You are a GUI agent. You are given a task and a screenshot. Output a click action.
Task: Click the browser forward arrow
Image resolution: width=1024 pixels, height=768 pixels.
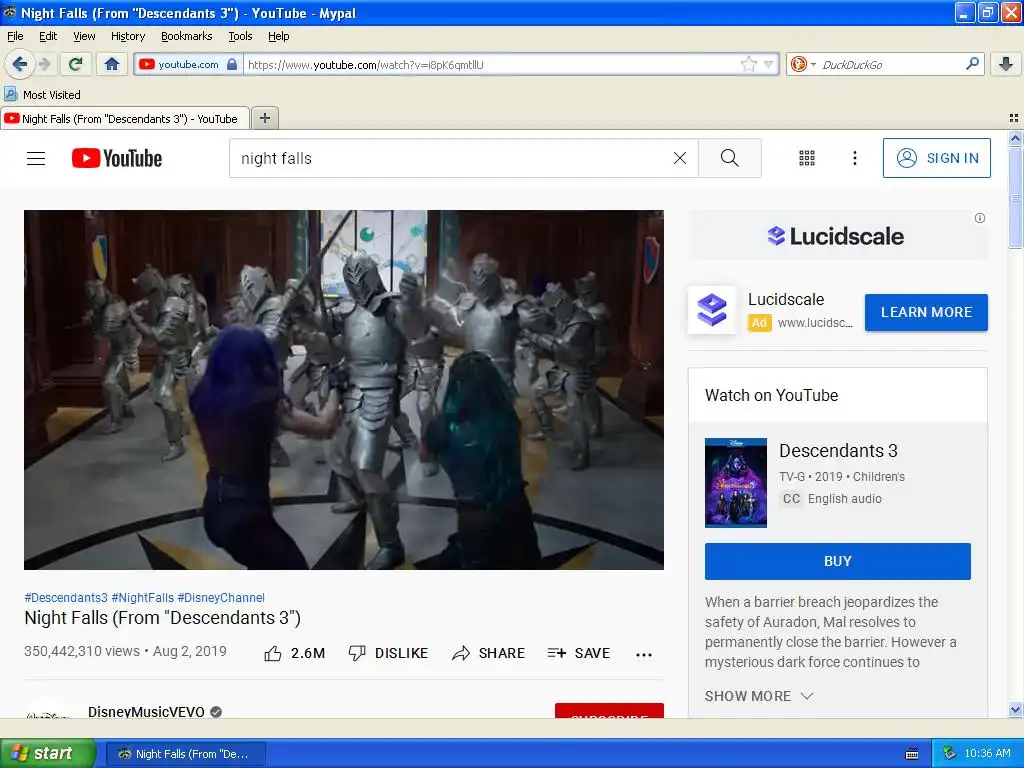pos(44,64)
